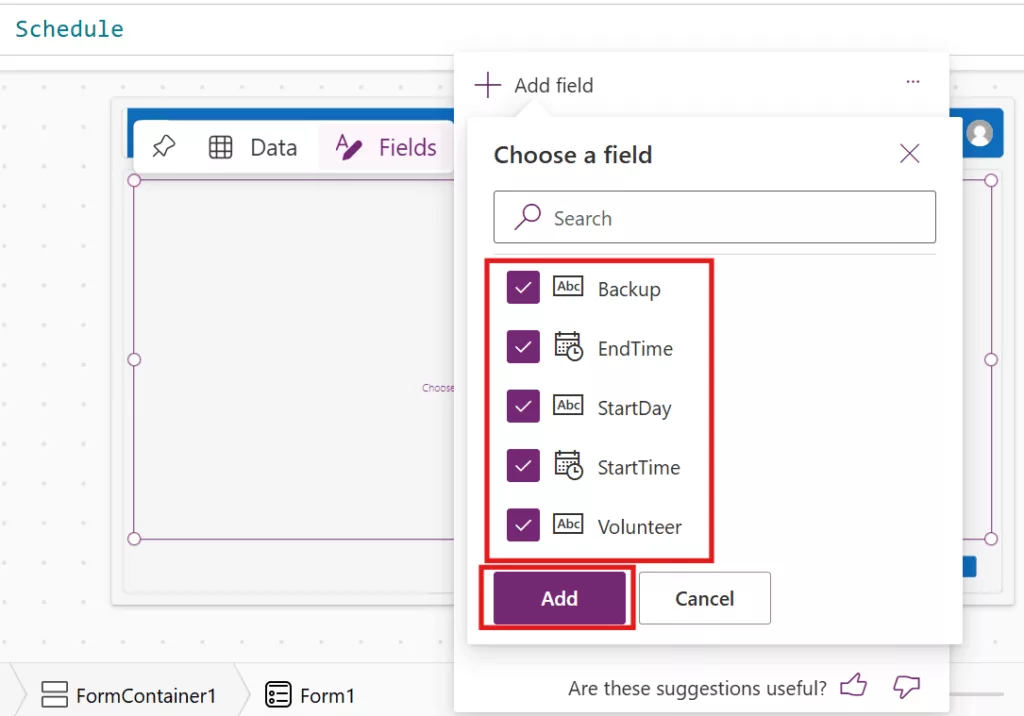This screenshot has width=1024, height=716.
Task: Click the search magnifier icon in the field search box
Action: [524, 217]
